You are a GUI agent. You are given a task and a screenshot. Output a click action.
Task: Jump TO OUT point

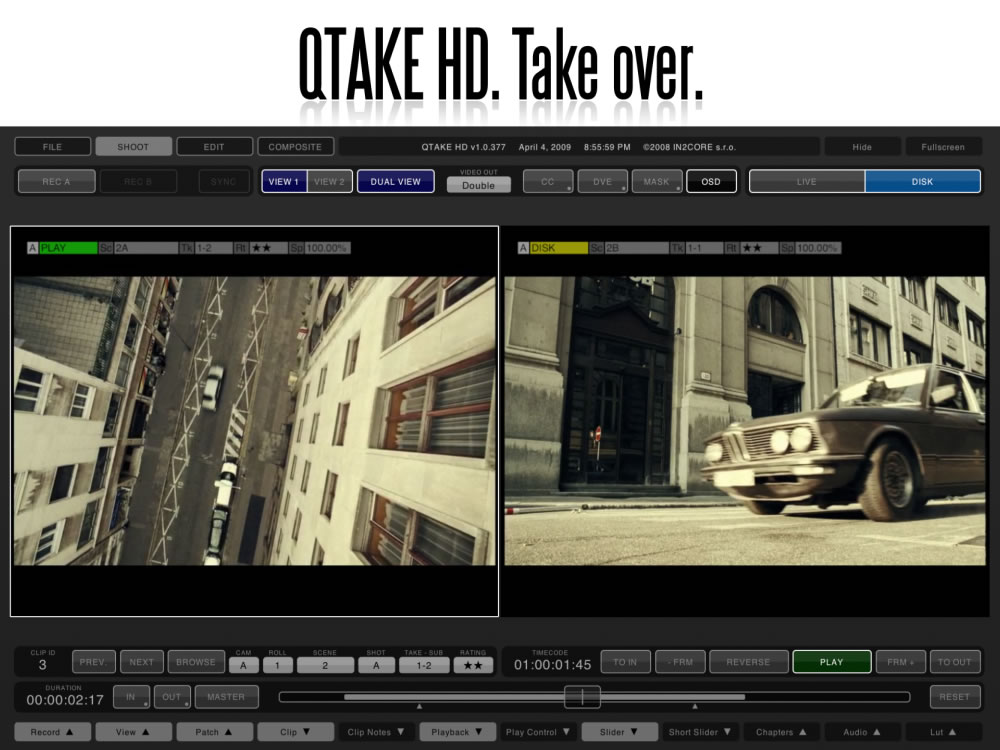955,662
